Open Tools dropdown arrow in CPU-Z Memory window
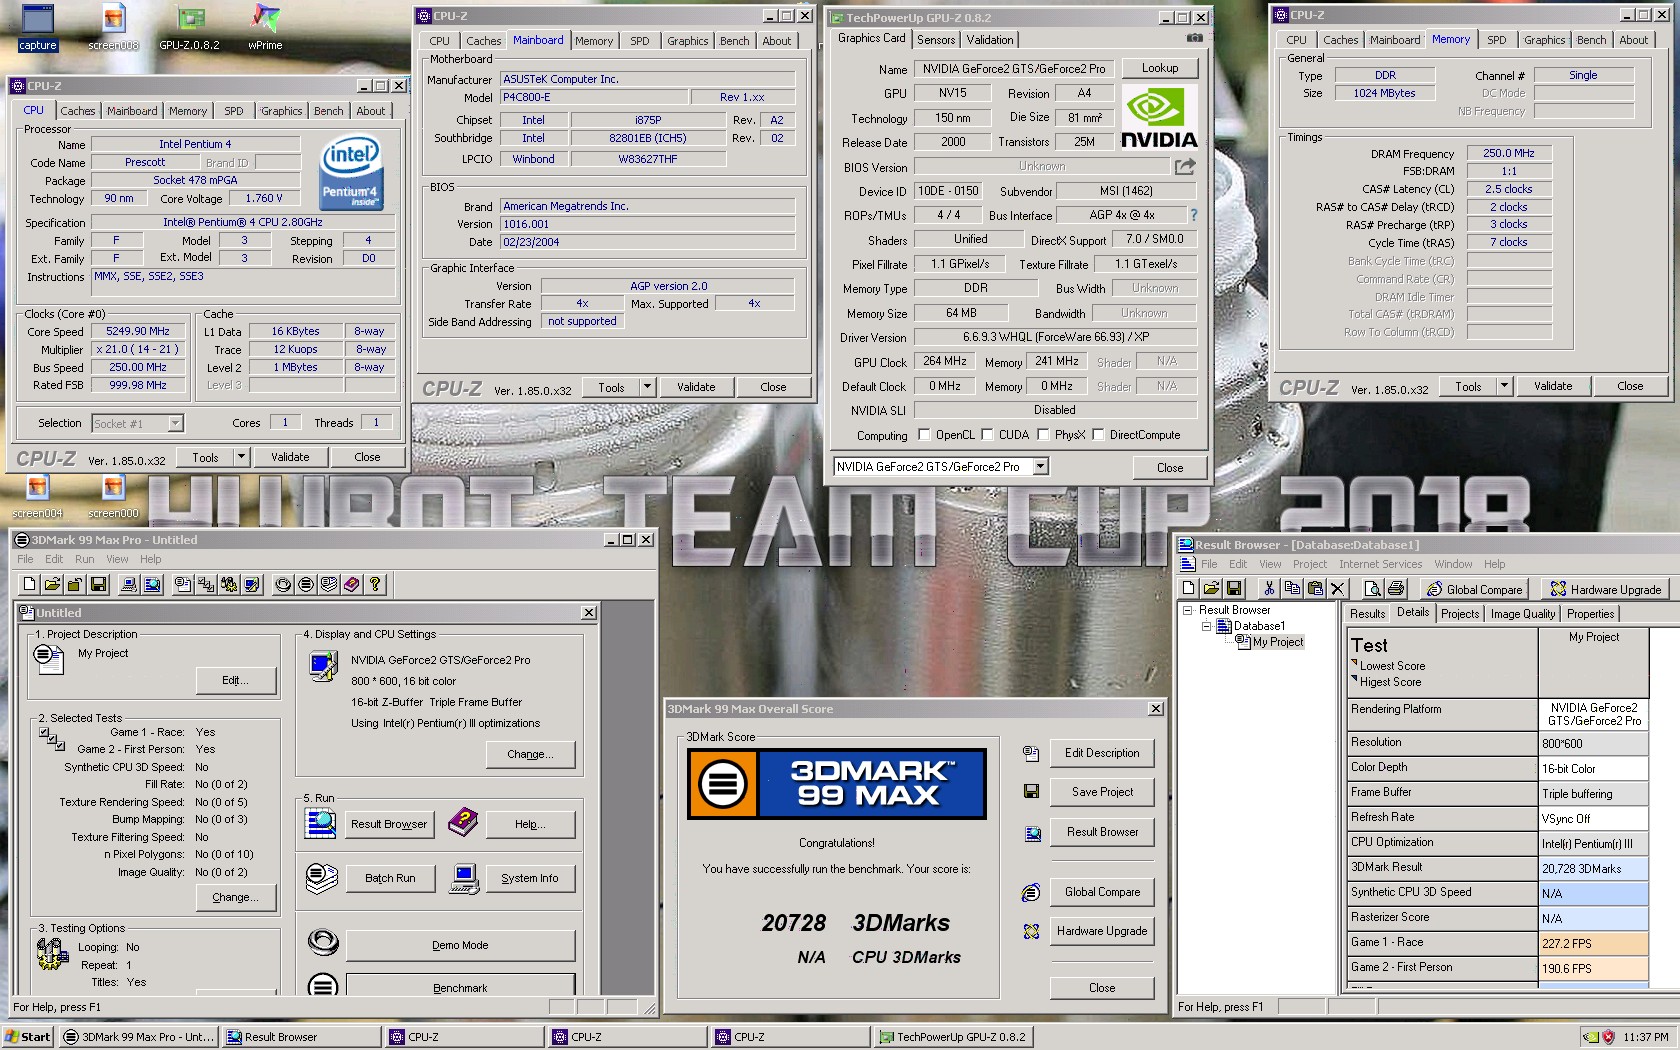The image size is (1680, 1050). pos(1504,386)
